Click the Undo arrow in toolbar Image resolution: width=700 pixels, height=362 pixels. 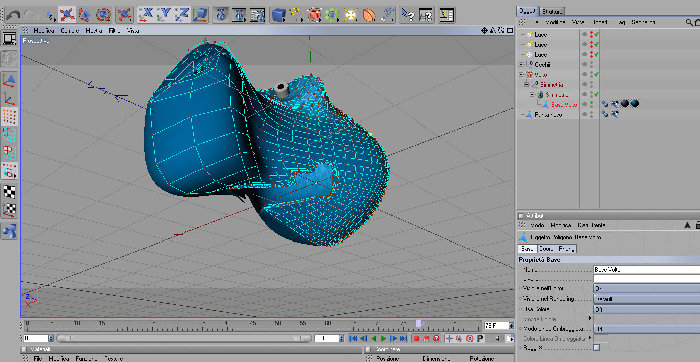(x=13, y=15)
